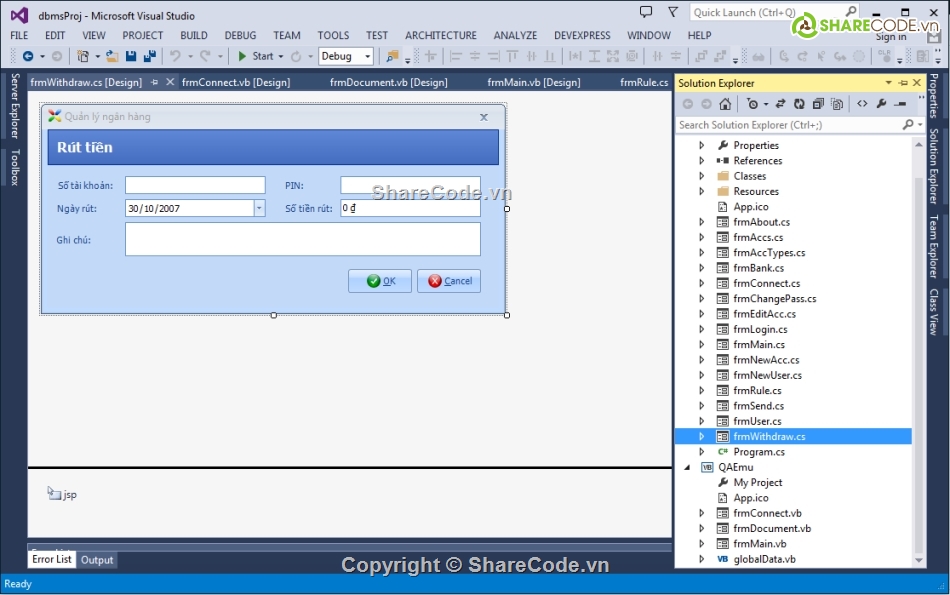Viewport: 950px width, 595px height.
Task: Open the Team Explorer side tab
Action: coord(934,246)
